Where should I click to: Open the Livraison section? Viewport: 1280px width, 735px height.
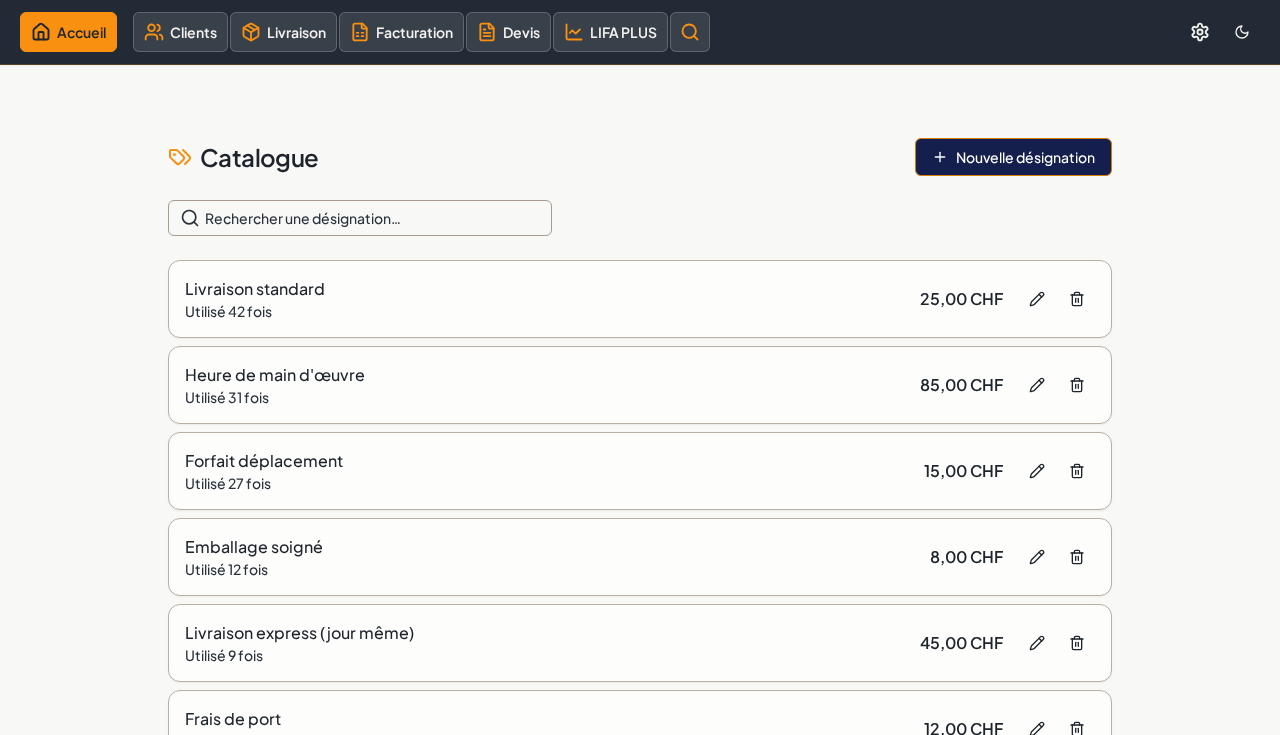click(283, 32)
